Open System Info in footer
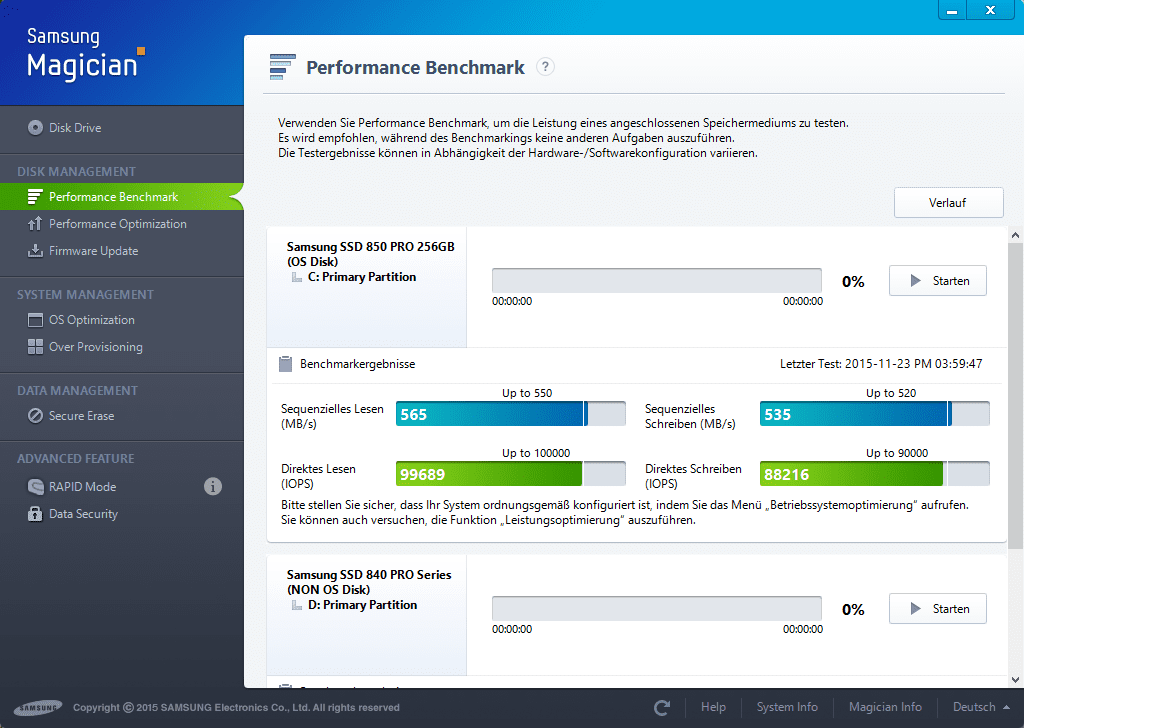Image resolution: width=1152 pixels, height=728 pixels. (x=787, y=707)
